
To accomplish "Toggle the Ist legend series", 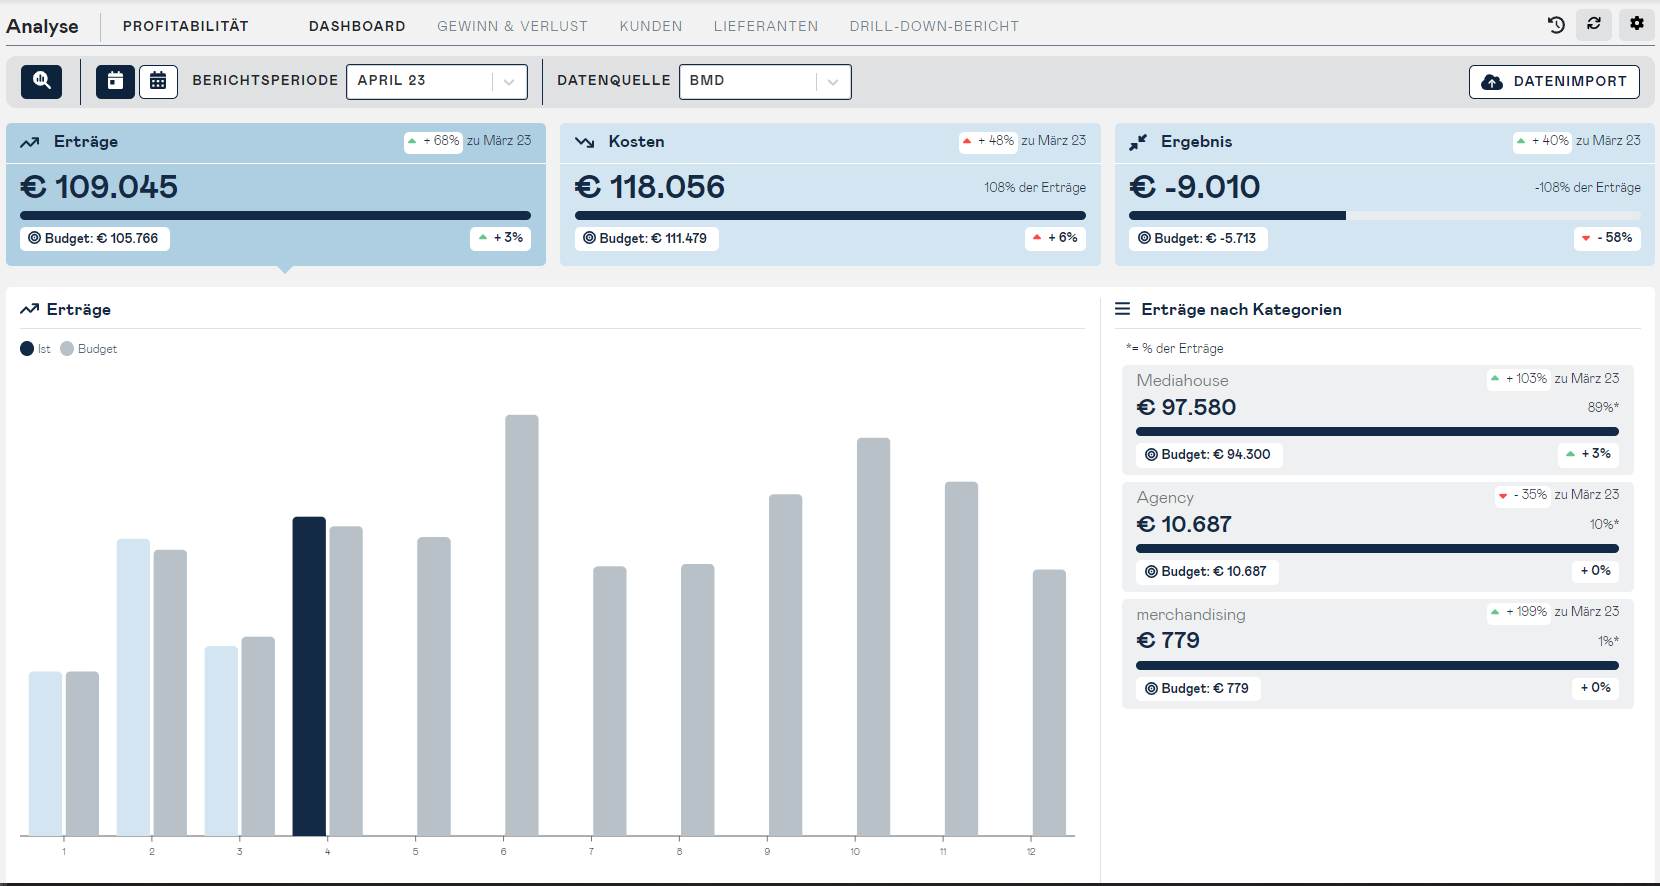I will pos(35,349).
